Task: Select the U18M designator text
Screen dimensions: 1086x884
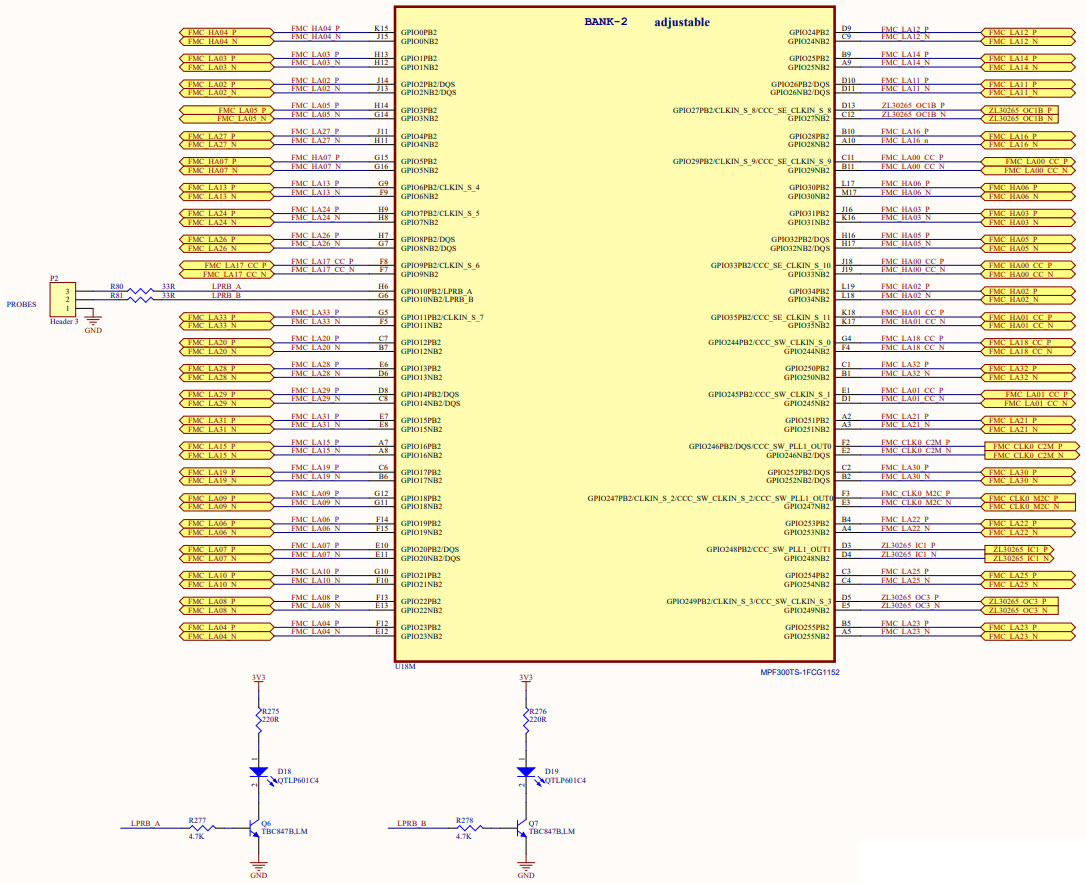Action: point(404,665)
